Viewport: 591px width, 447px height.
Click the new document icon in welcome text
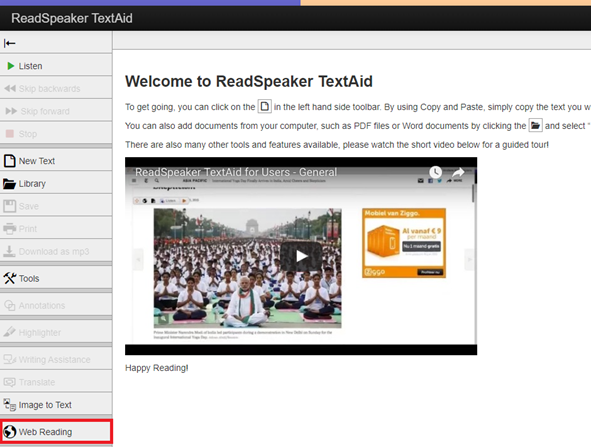(x=265, y=106)
